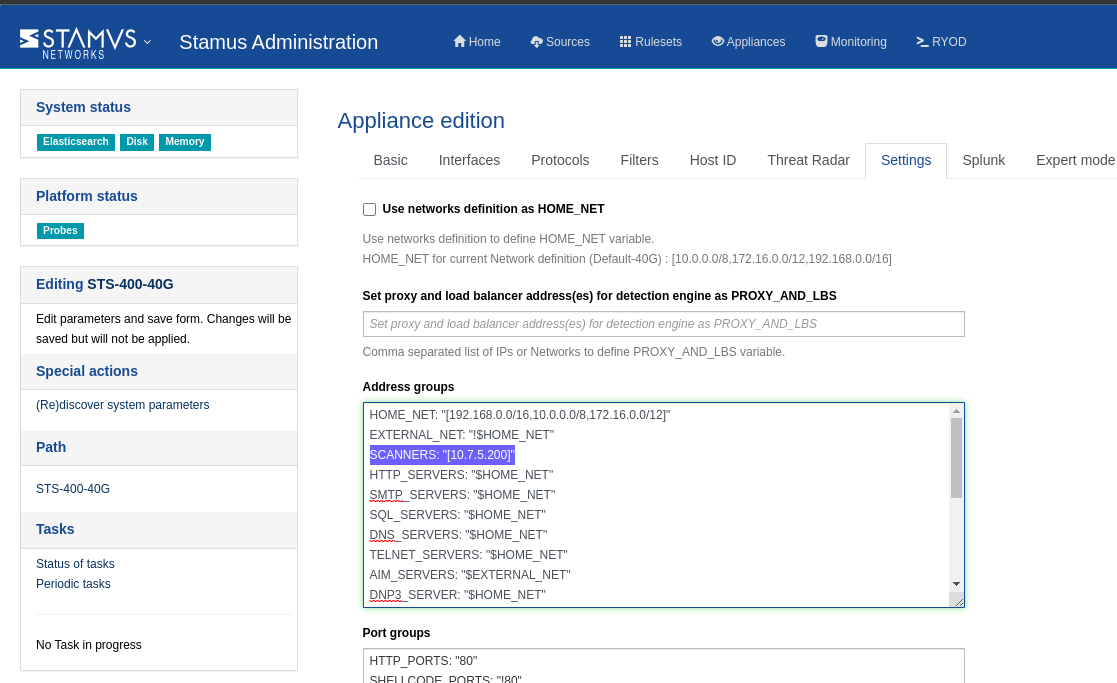Open the Filters tab
Image resolution: width=1117 pixels, height=683 pixels.
[x=639, y=160]
